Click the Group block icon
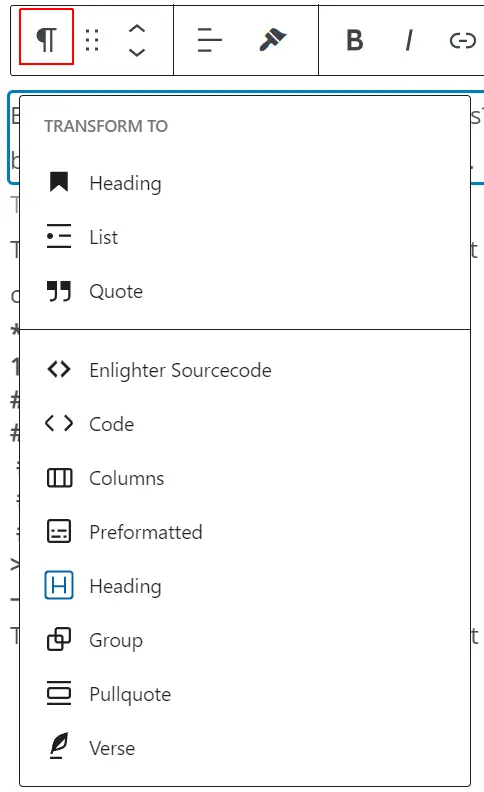This screenshot has width=484, height=792. [59, 639]
